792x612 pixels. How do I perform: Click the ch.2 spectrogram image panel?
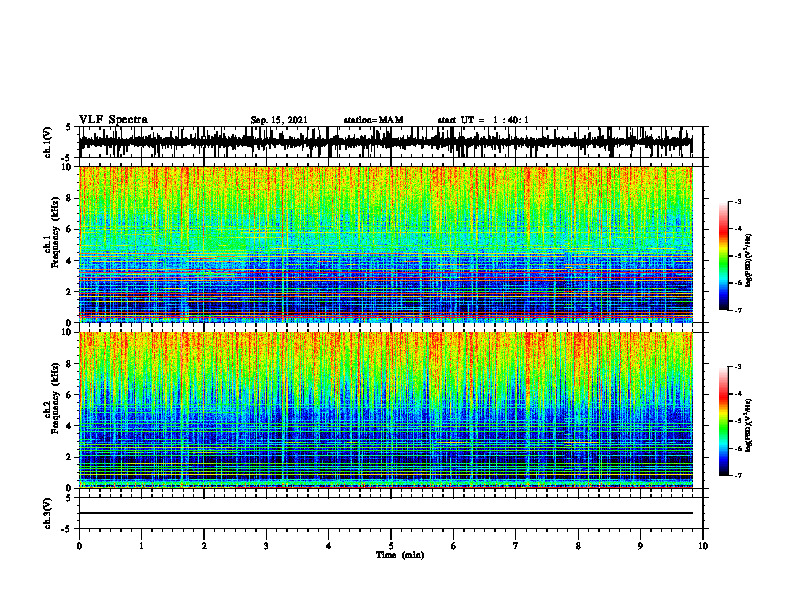coord(385,410)
